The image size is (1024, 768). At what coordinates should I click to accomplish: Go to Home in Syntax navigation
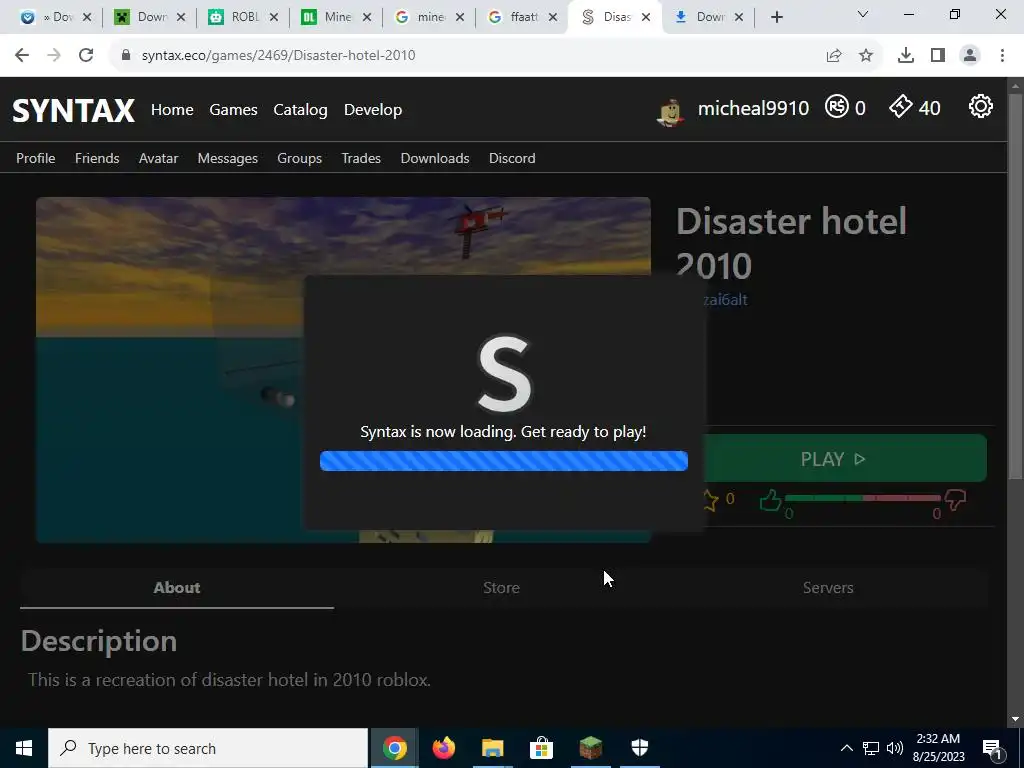tap(172, 110)
